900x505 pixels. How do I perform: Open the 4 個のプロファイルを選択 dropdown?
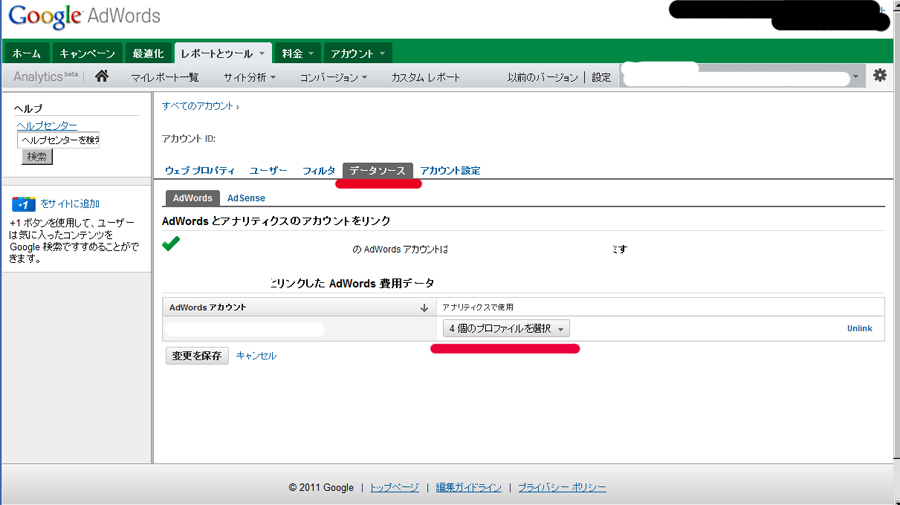point(506,328)
